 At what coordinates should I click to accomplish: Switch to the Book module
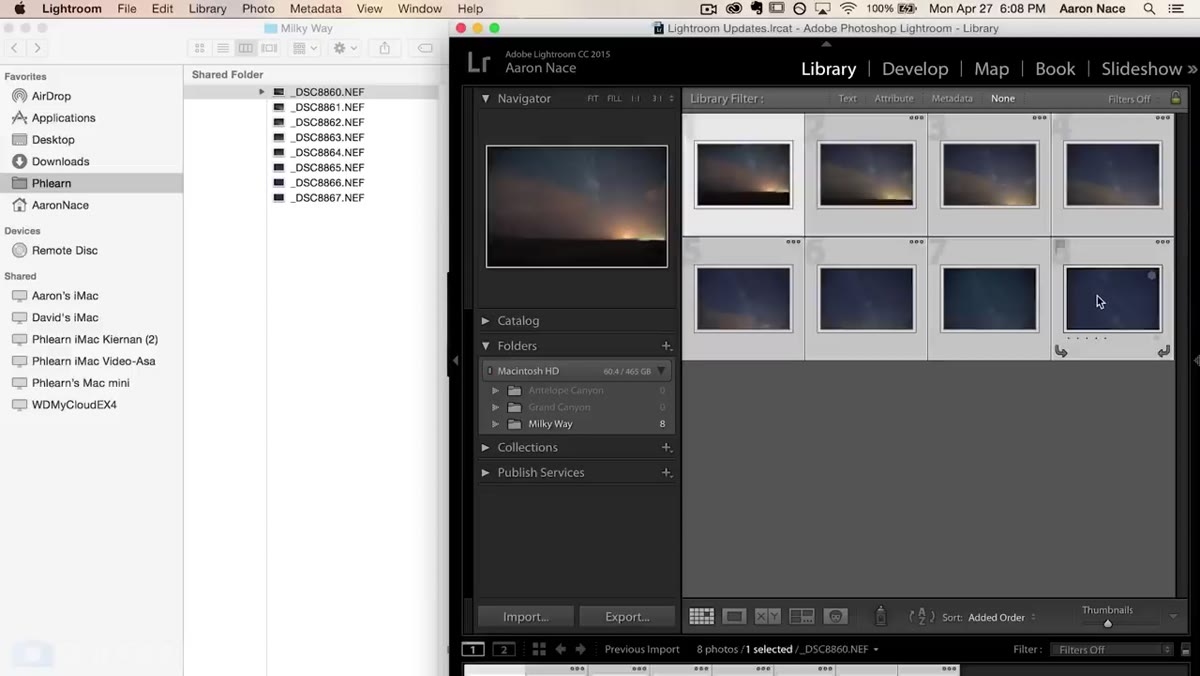(x=1055, y=69)
